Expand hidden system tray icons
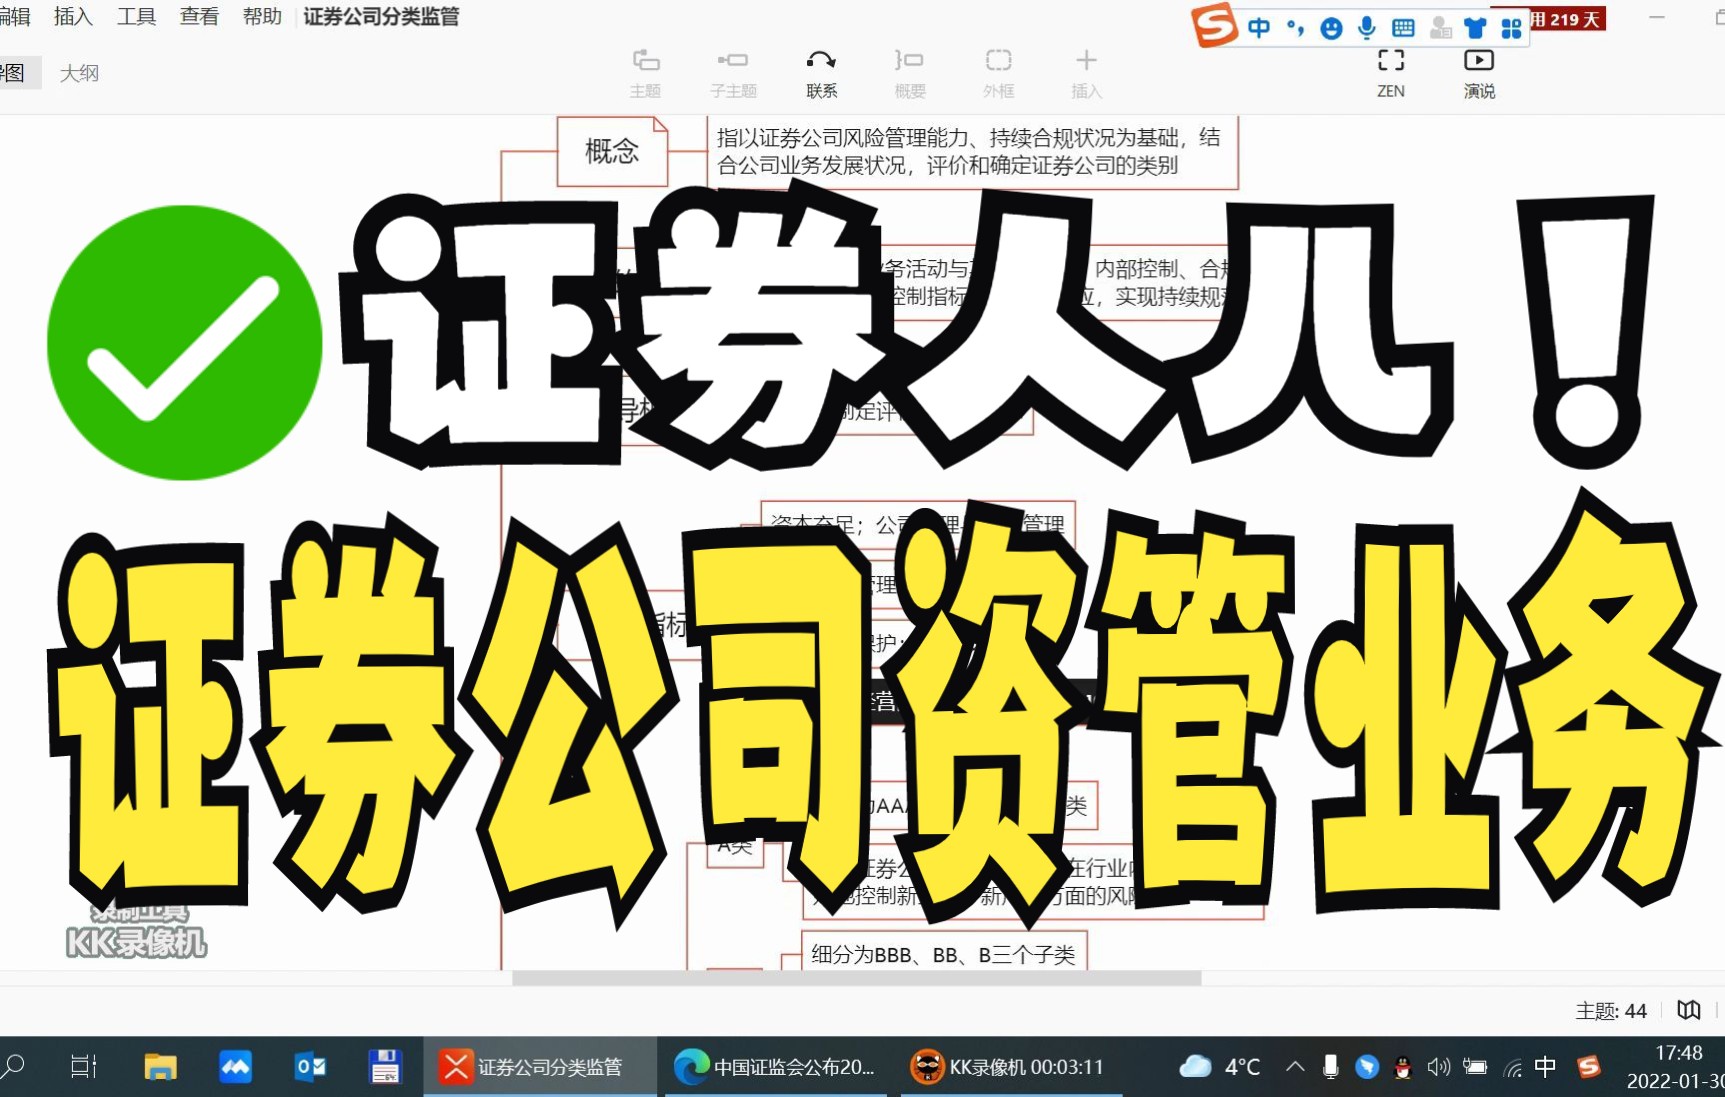 pos(1295,1067)
